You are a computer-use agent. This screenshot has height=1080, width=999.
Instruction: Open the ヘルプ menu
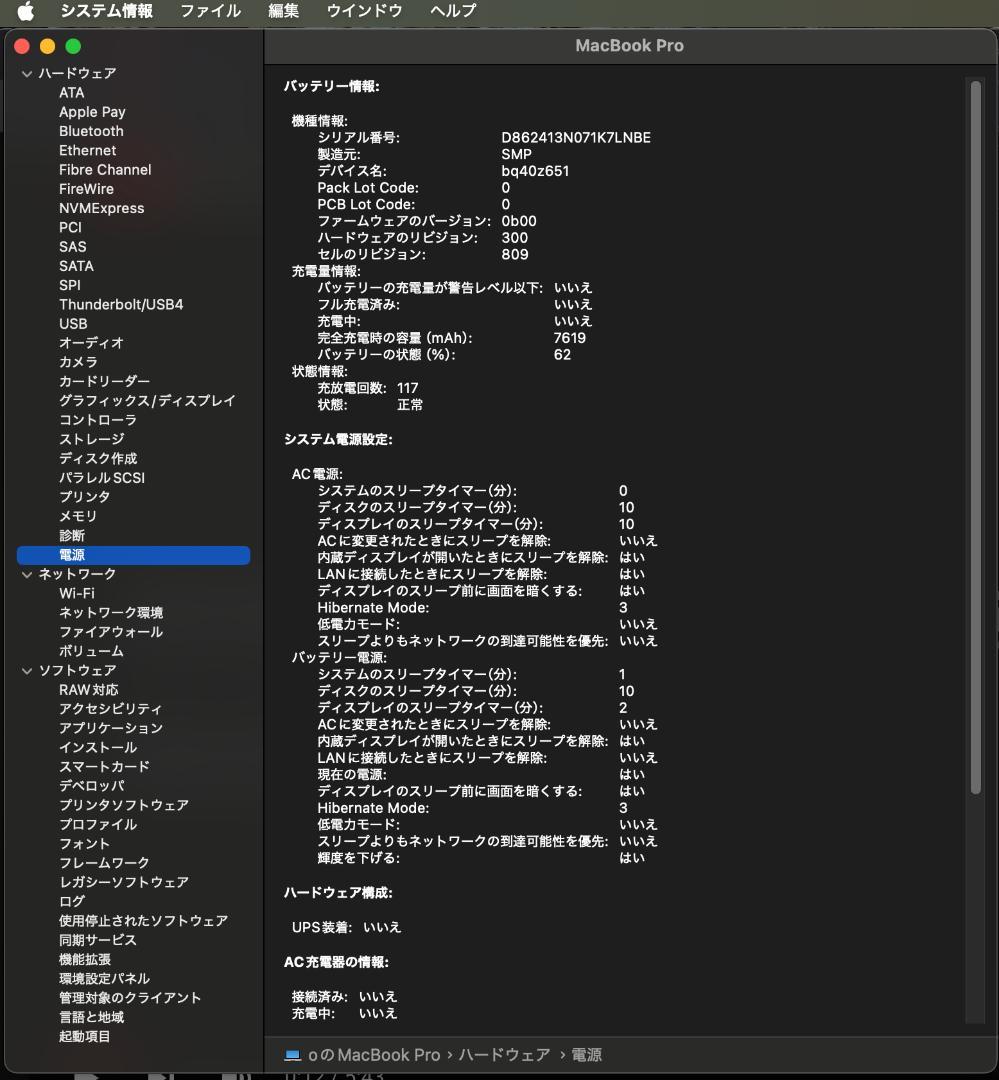click(453, 11)
